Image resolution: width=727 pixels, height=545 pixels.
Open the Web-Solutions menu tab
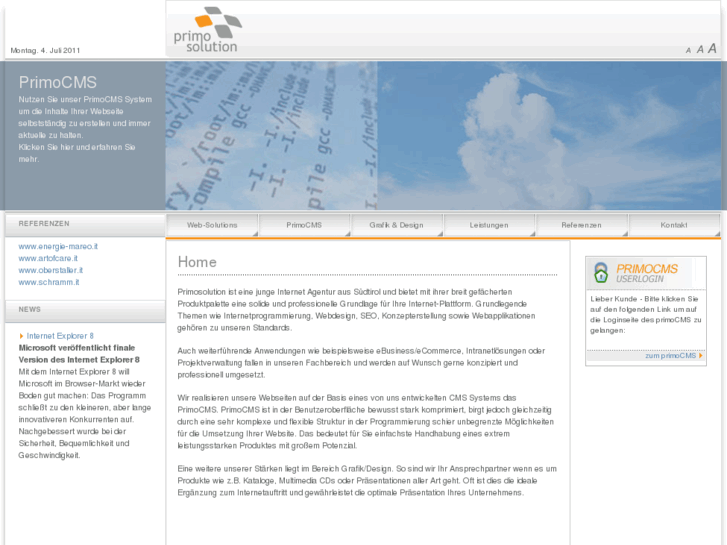pos(212,225)
